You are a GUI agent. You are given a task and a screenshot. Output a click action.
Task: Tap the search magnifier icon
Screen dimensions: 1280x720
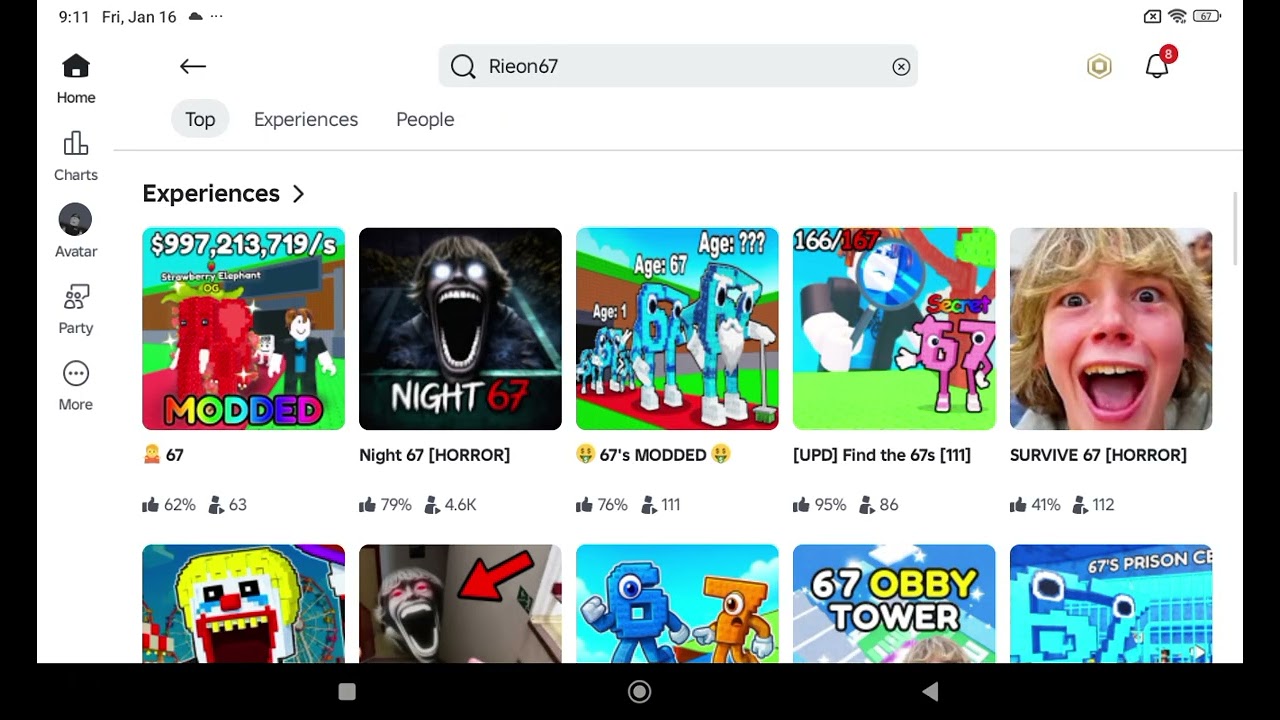pos(463,67)
